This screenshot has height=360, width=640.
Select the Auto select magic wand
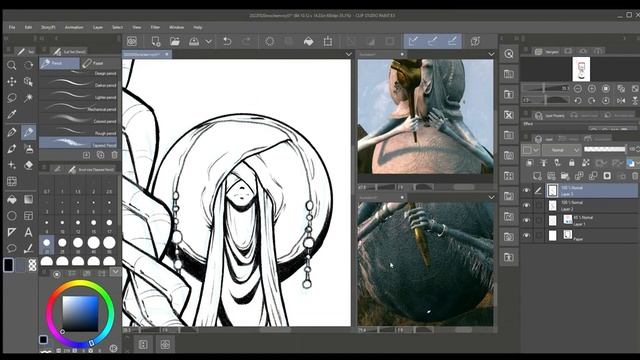[x=28, y=98]
